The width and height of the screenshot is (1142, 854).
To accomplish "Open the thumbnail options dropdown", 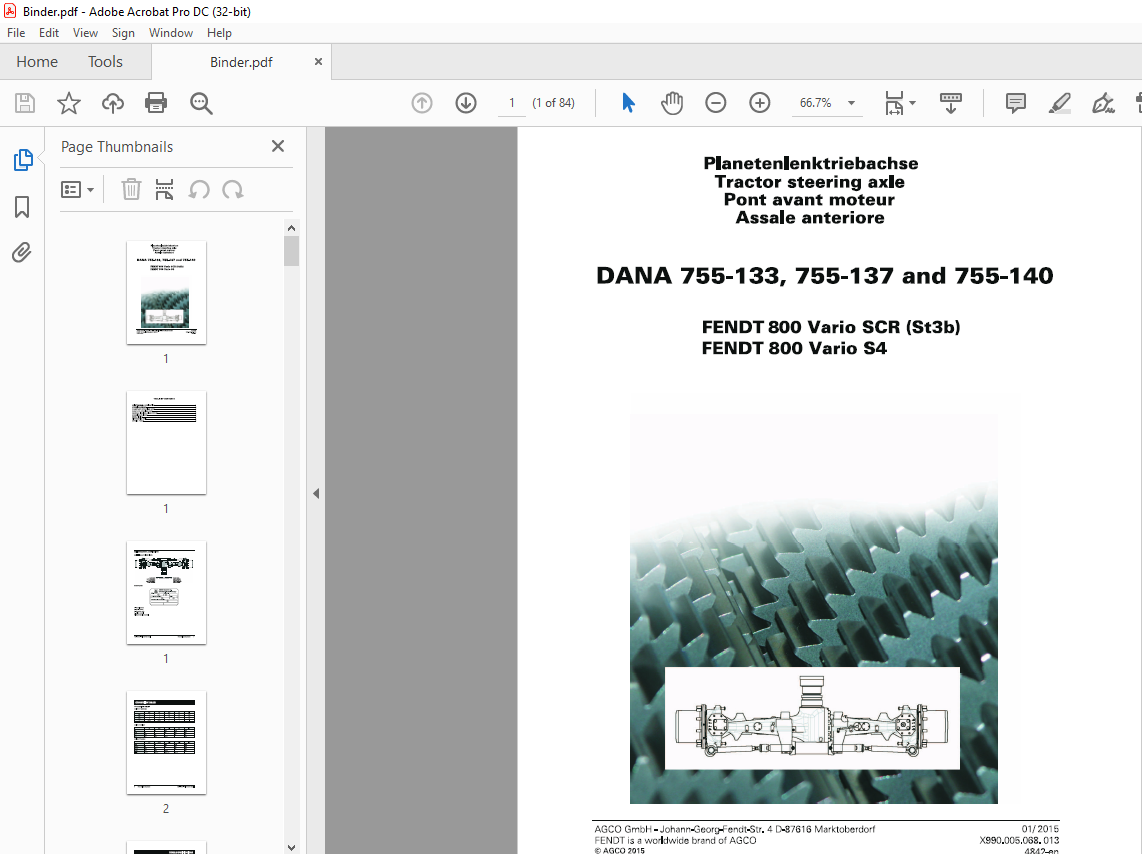I will click(x=77, y=190).
